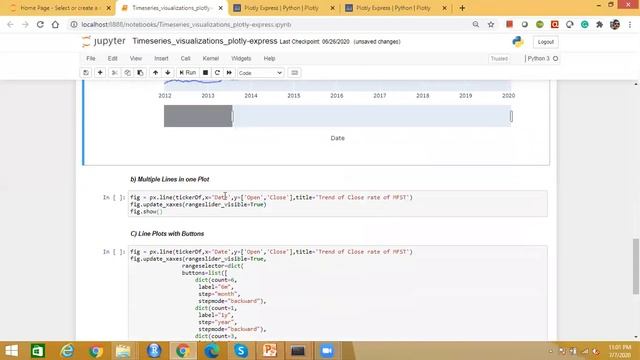This screenshot has height=360, width=640.
Task: Click the Multiple Lines code cell
Action: coord(338,204)
